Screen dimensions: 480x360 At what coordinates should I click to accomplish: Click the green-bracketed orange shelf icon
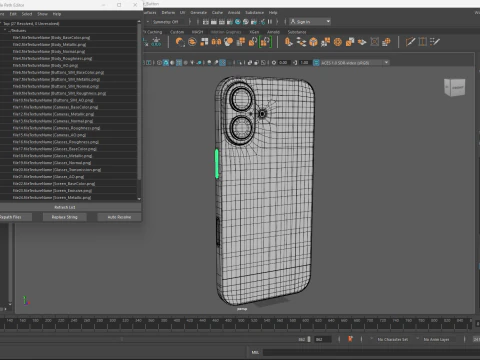(x=265, y=42)
